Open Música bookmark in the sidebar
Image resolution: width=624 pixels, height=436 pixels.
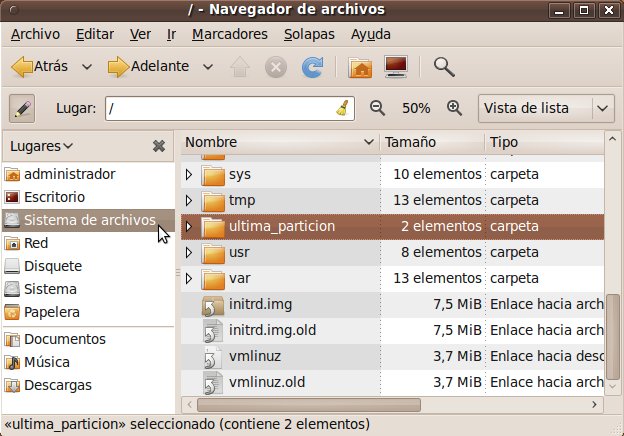coord(88,362)
